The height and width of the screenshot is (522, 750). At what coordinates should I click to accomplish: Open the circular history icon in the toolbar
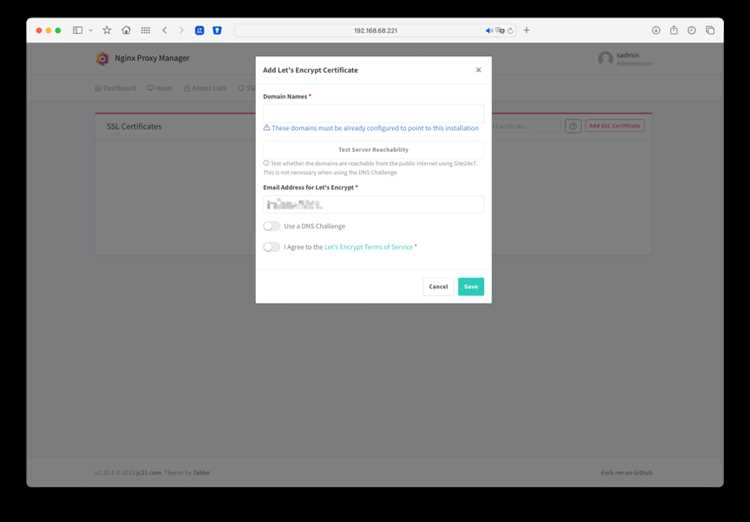(x=692, y=30)
